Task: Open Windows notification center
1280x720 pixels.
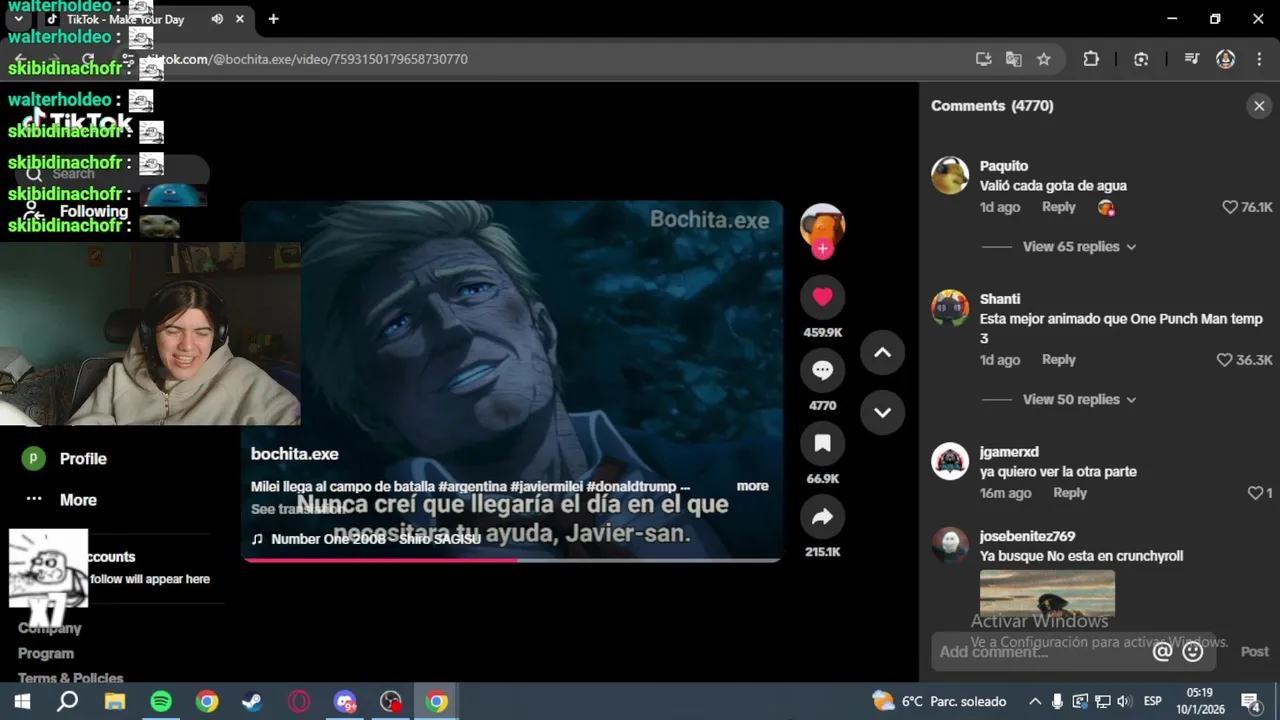Action: [x=1250, y=702]
